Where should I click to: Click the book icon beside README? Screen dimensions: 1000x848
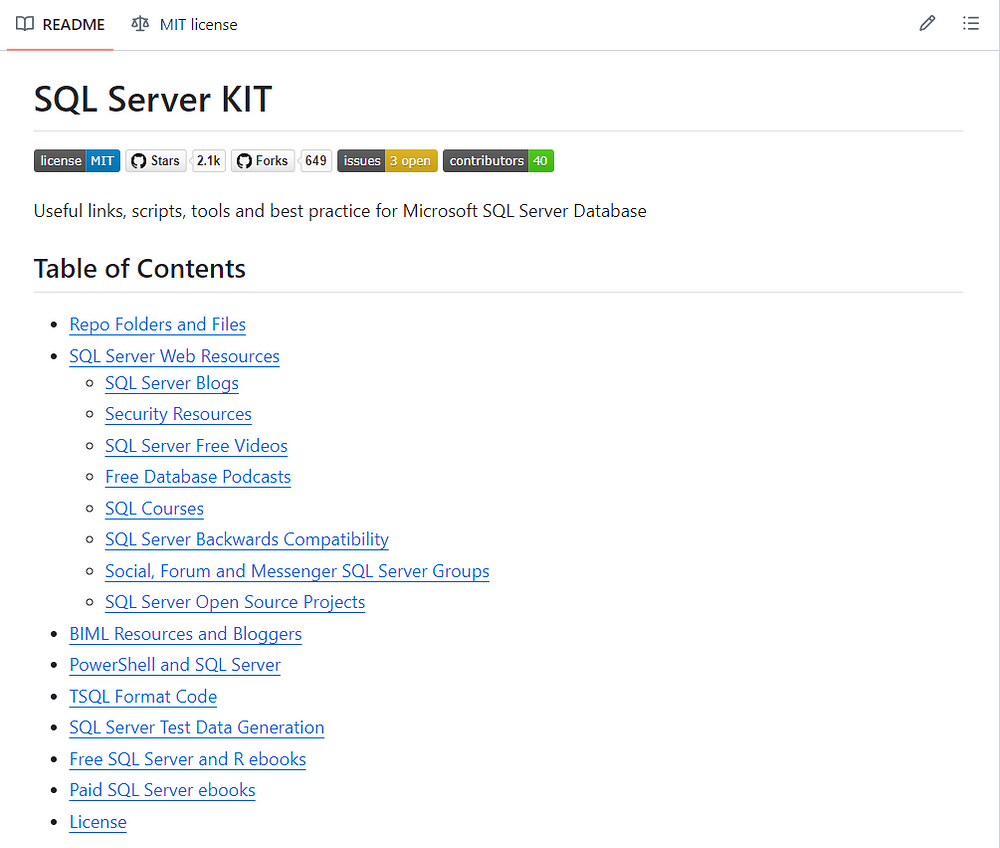pyautogui.click(x=23, y=24)
